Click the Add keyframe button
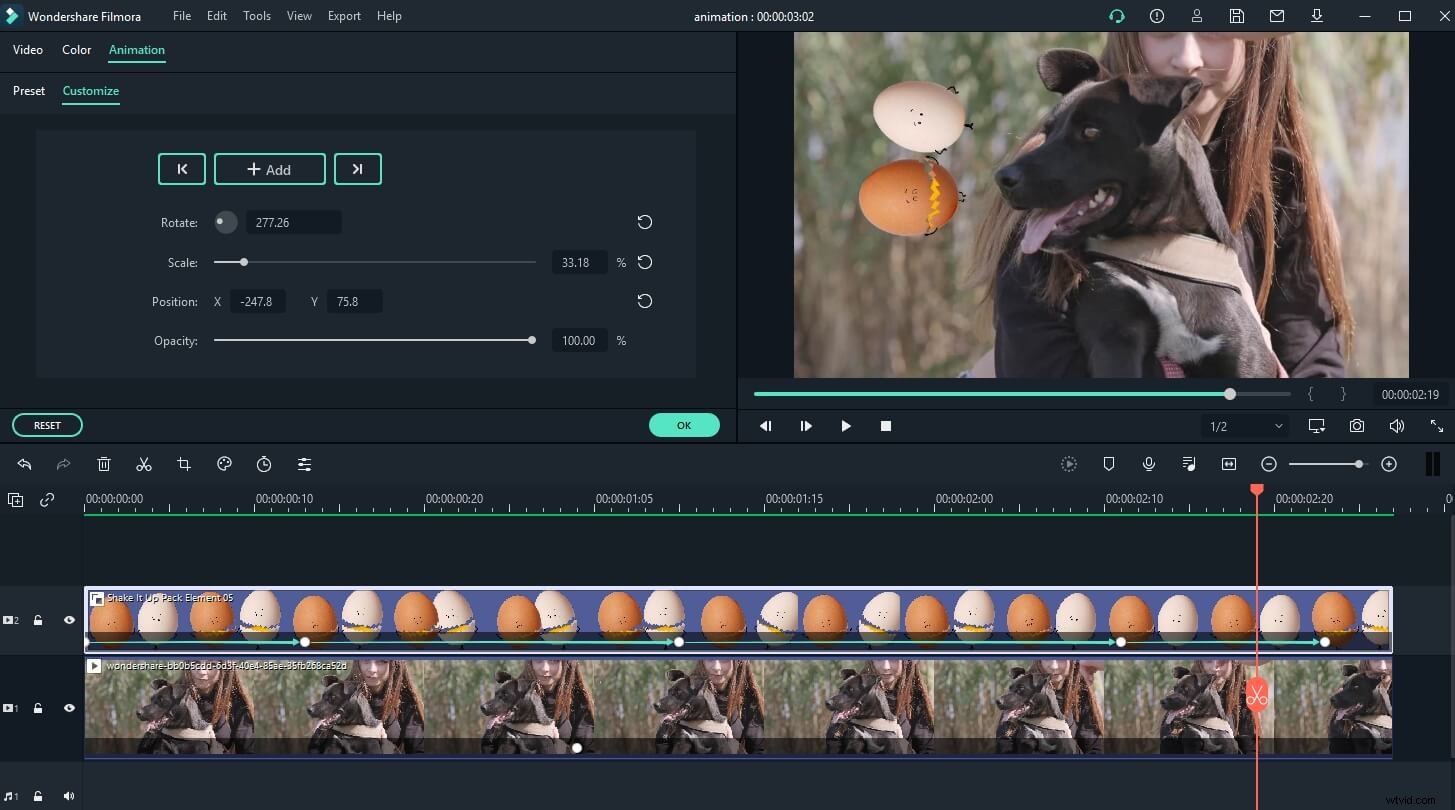The image size is (1455, 810). point(269,169)
